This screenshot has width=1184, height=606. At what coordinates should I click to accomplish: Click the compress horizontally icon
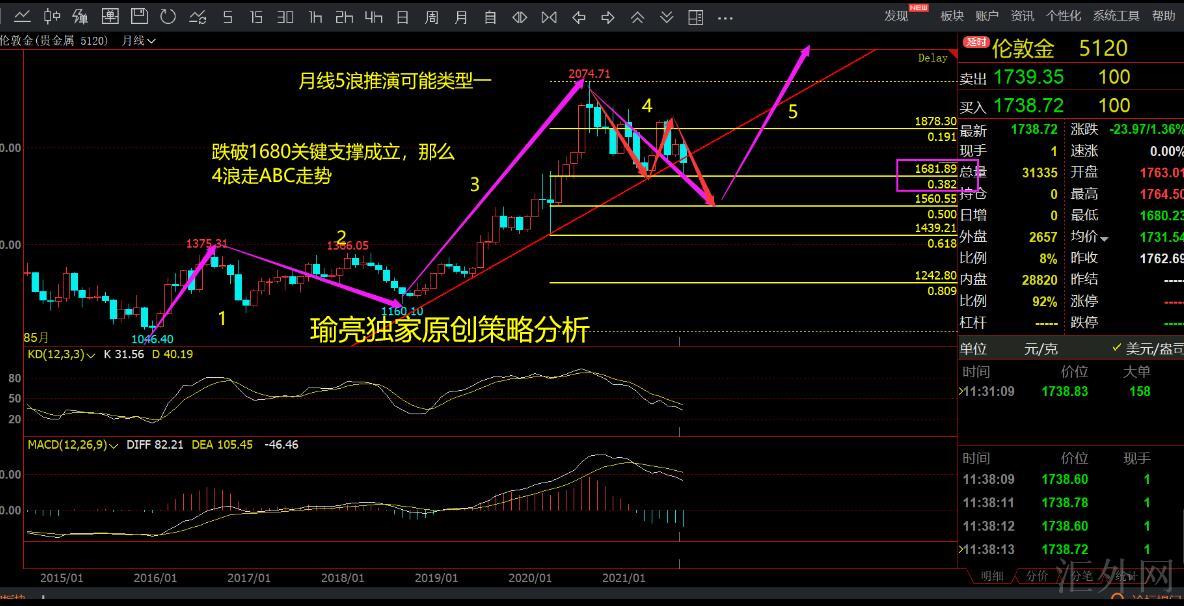click(549, 16)
